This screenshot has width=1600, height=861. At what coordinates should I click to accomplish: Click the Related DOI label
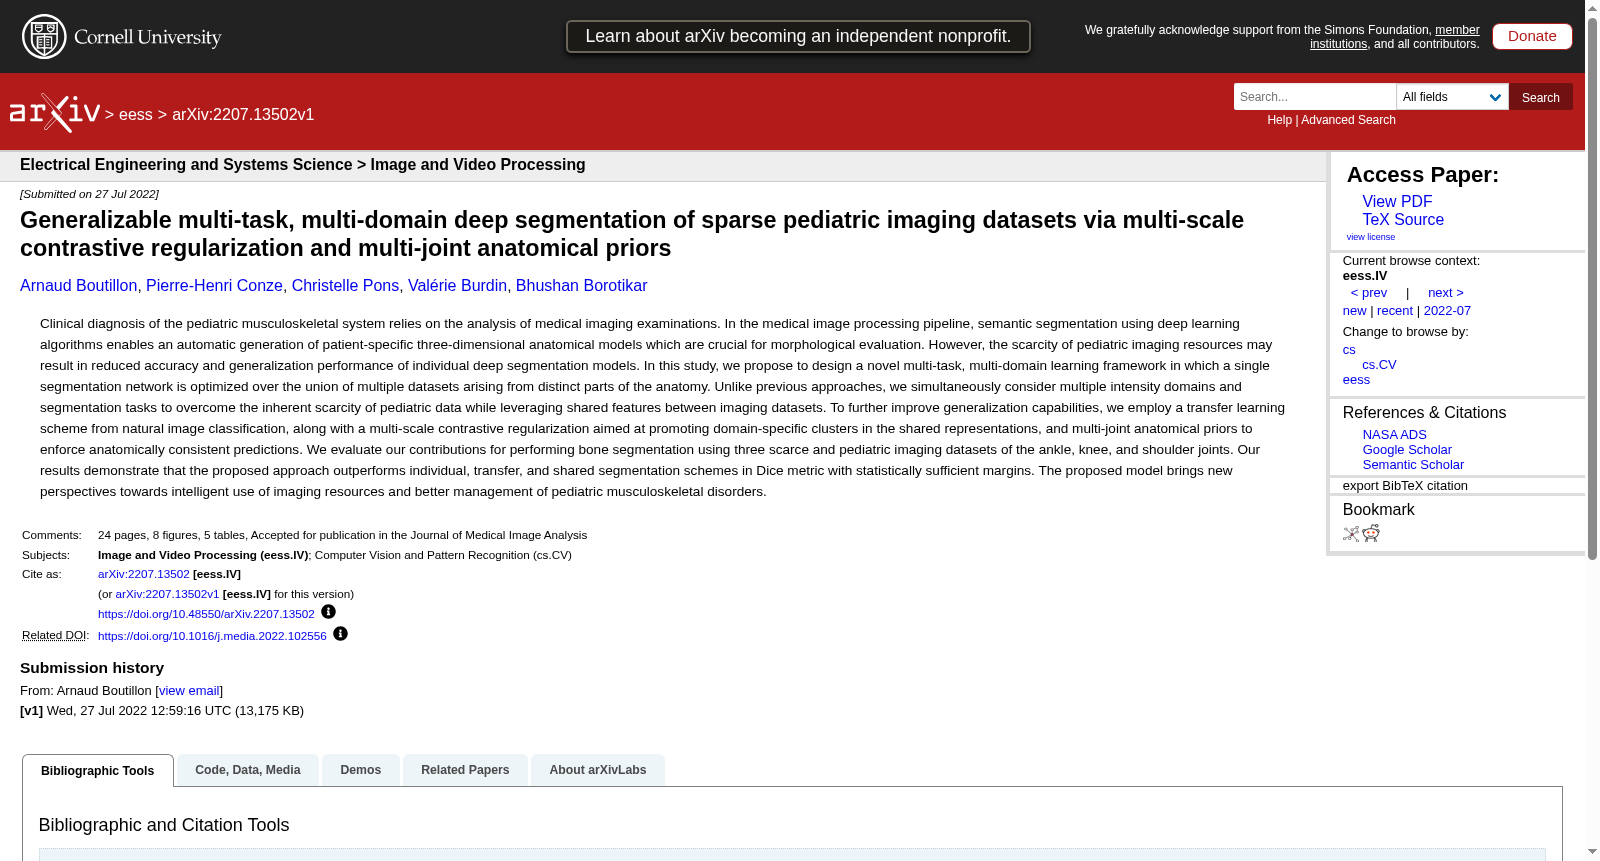[x=55, y=636]
